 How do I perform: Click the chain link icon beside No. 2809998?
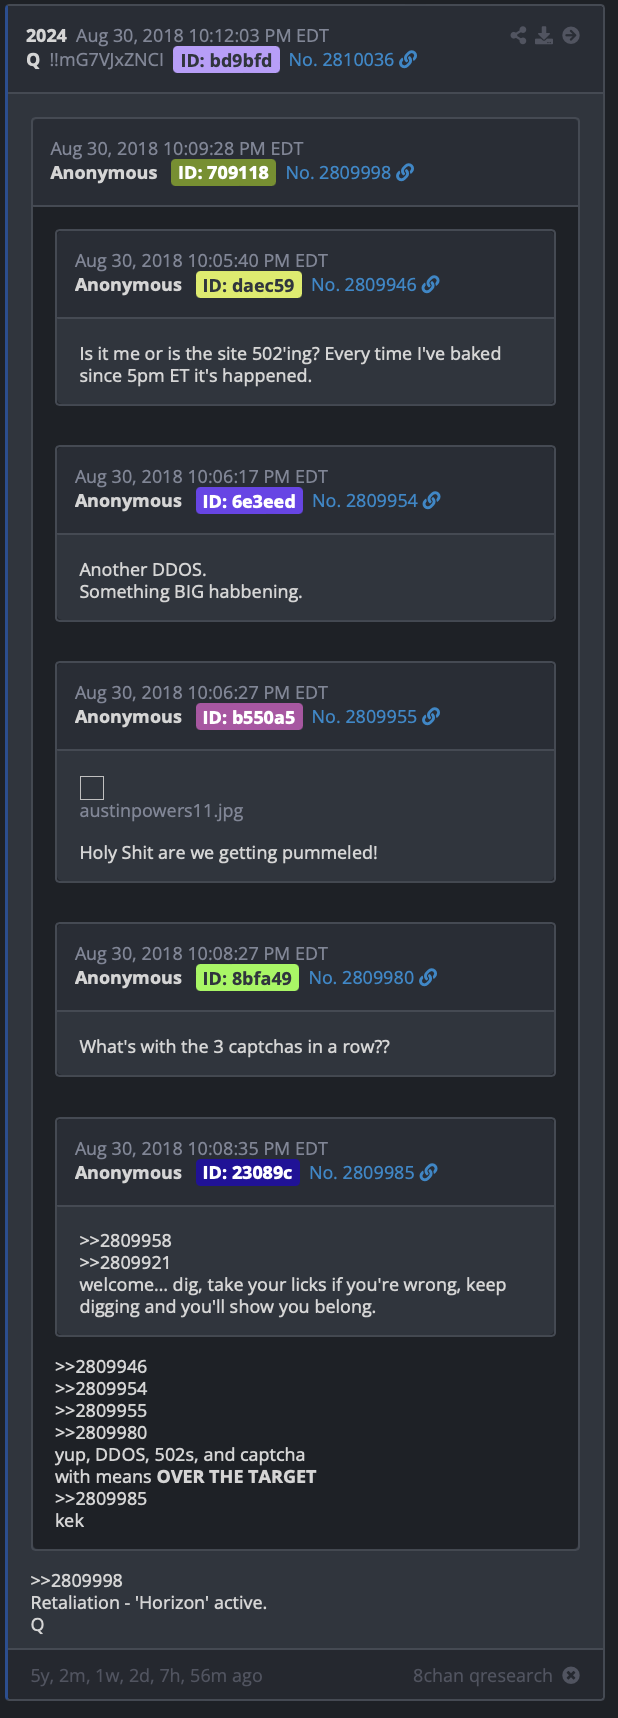click(405, 173)
